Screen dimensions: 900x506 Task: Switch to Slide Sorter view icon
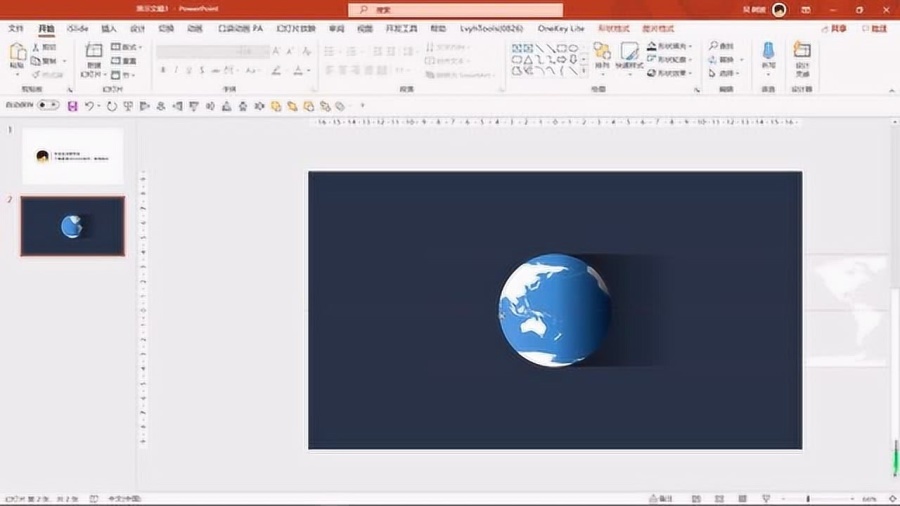(x=719, y=499)
